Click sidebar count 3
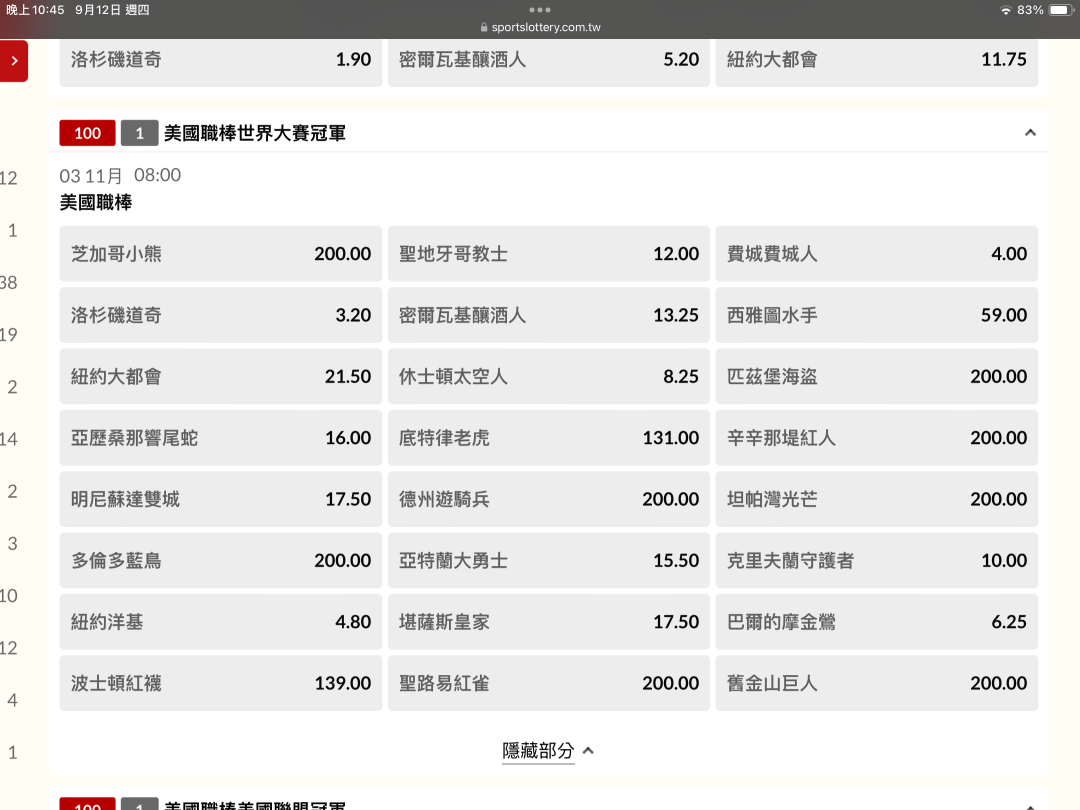Screen dimensions: 1080x810 [x=12, y=543]
